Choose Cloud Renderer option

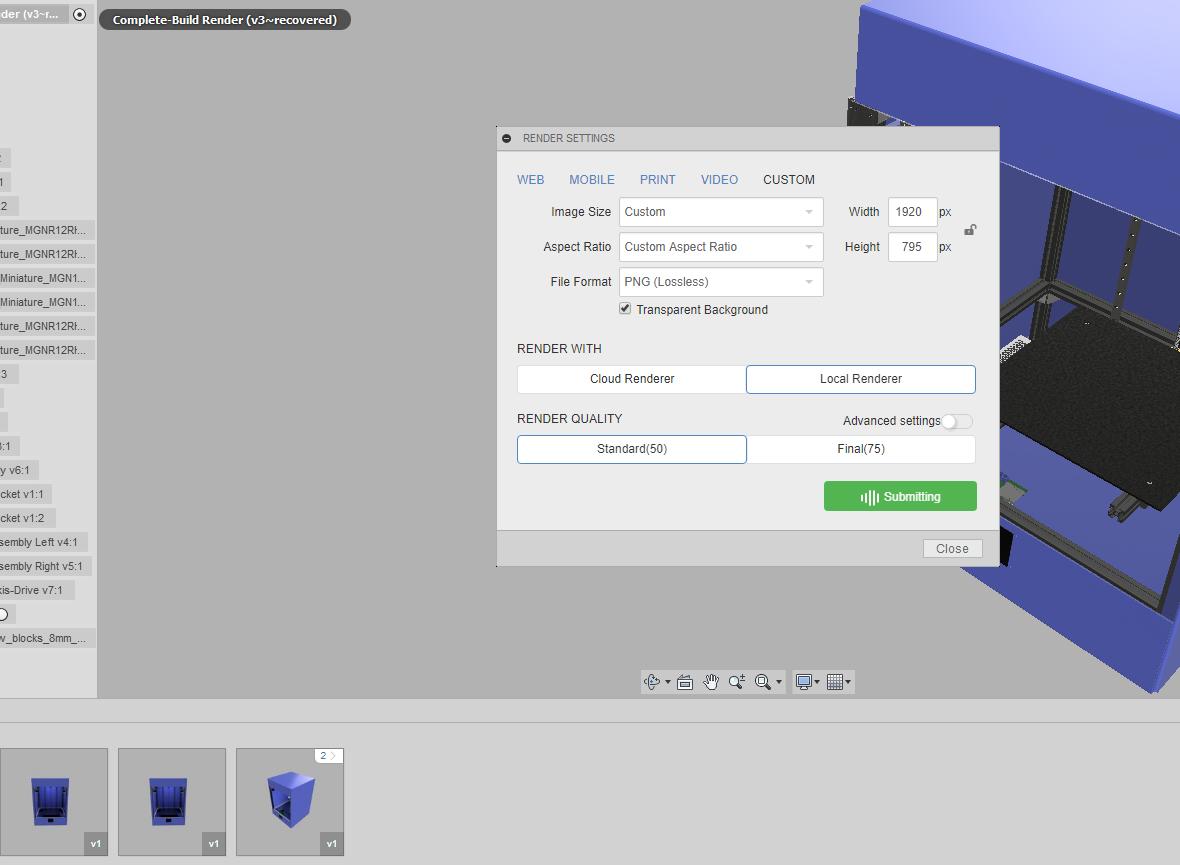631,379
